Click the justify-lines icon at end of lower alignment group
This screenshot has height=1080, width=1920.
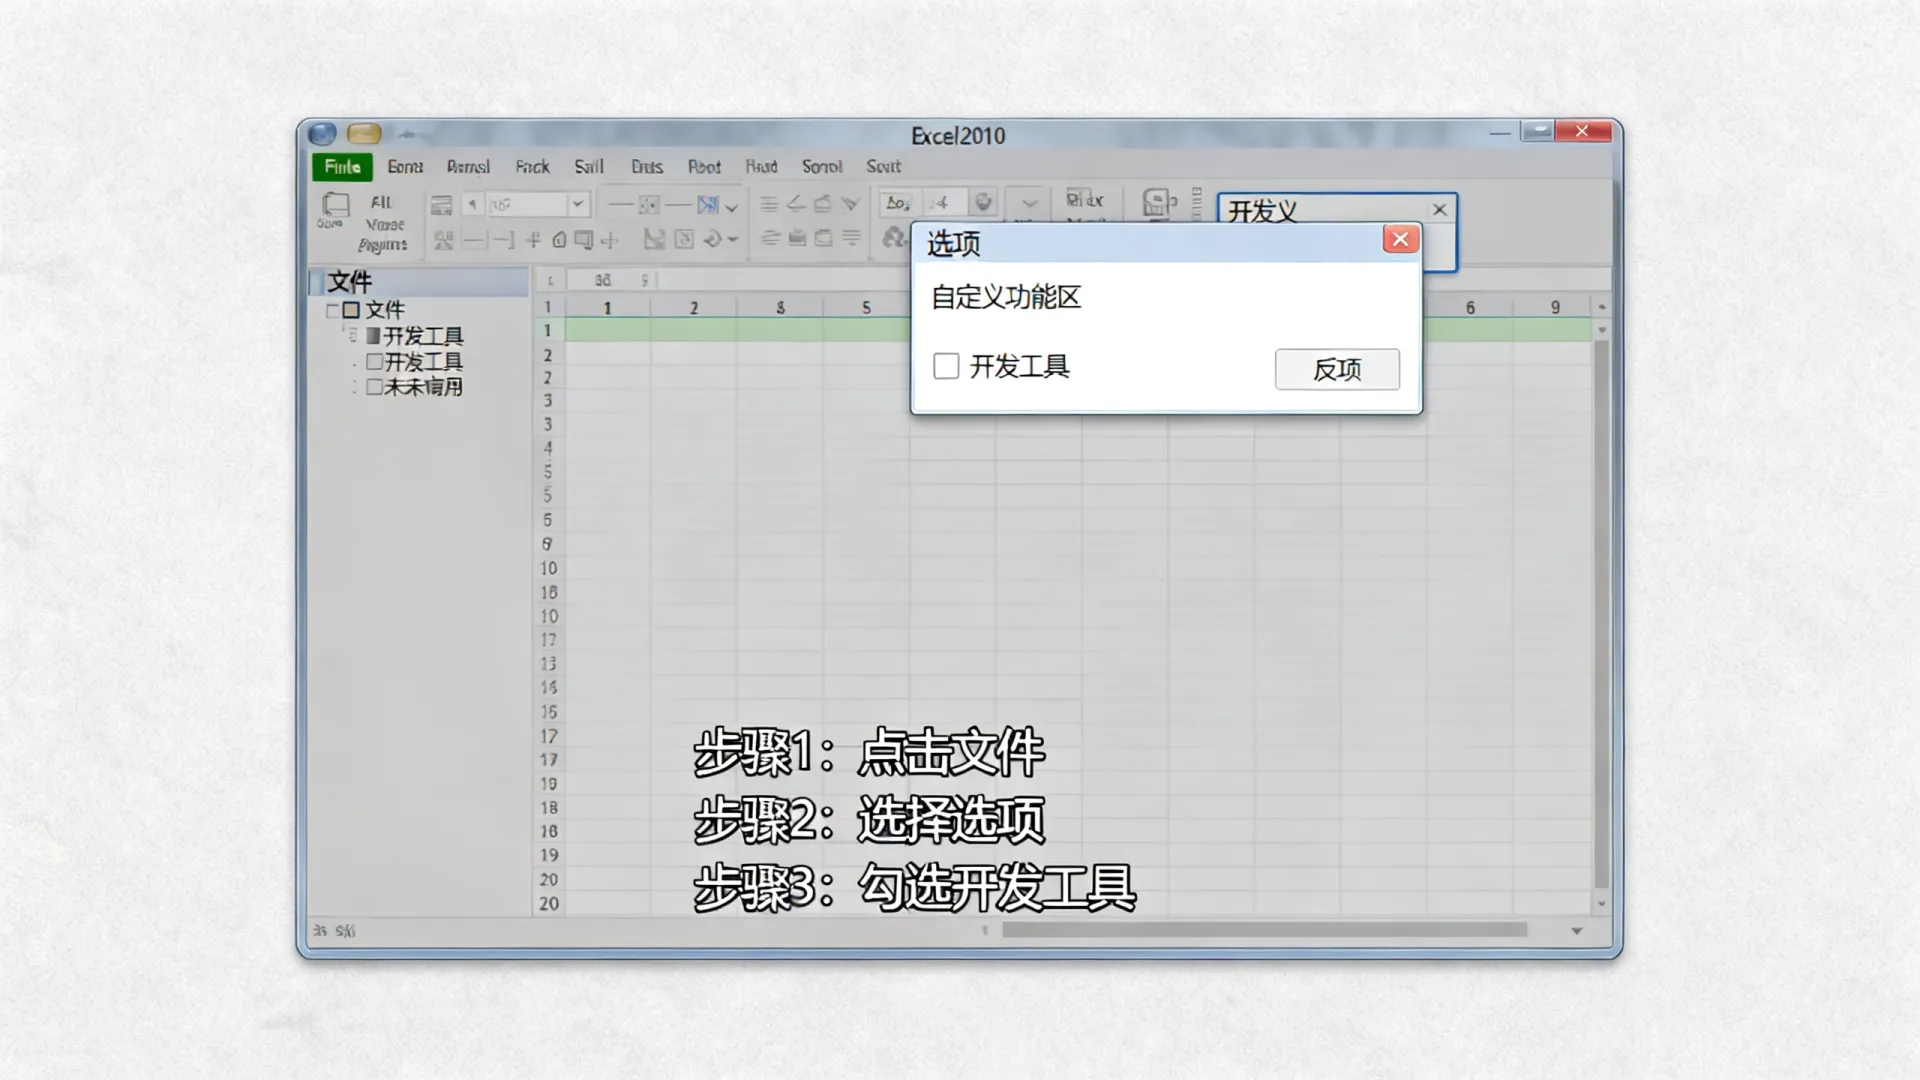(851, 237)
